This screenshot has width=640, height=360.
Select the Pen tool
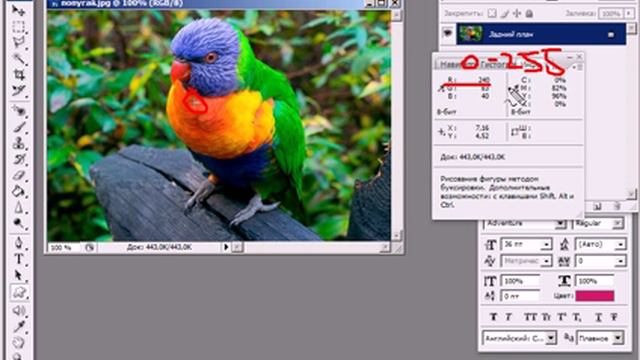[18, 243]
